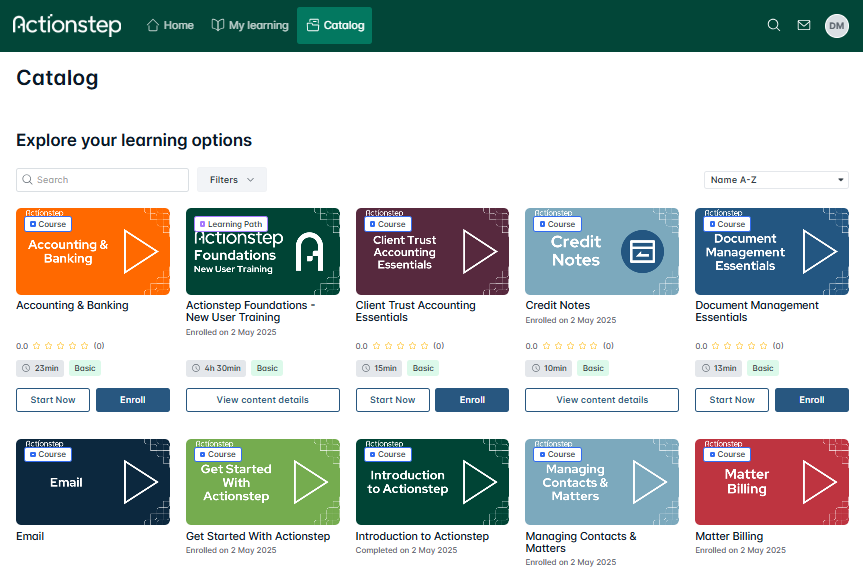The width and height of the screenshot is (863, 569).
Task: Click the Get Started With Actionstep title
Action: (258, 537)
